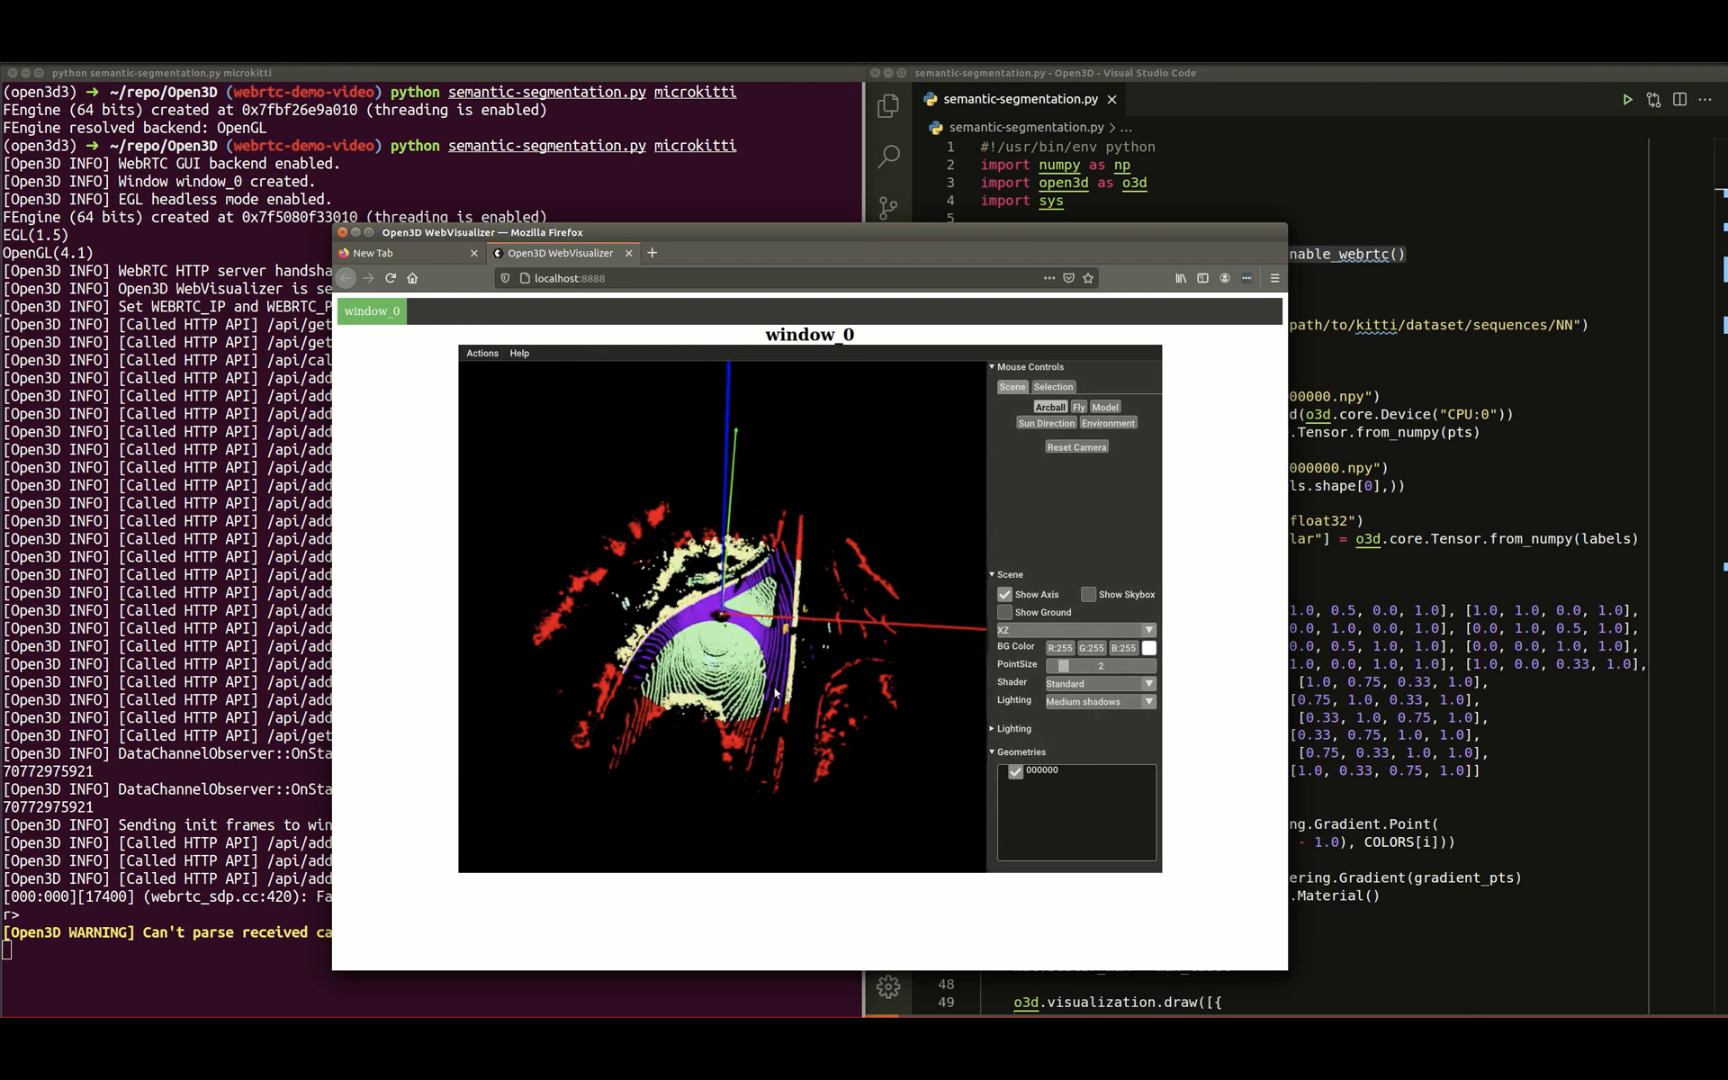Bookmark this page with star icon

[x=1088, y=278]
